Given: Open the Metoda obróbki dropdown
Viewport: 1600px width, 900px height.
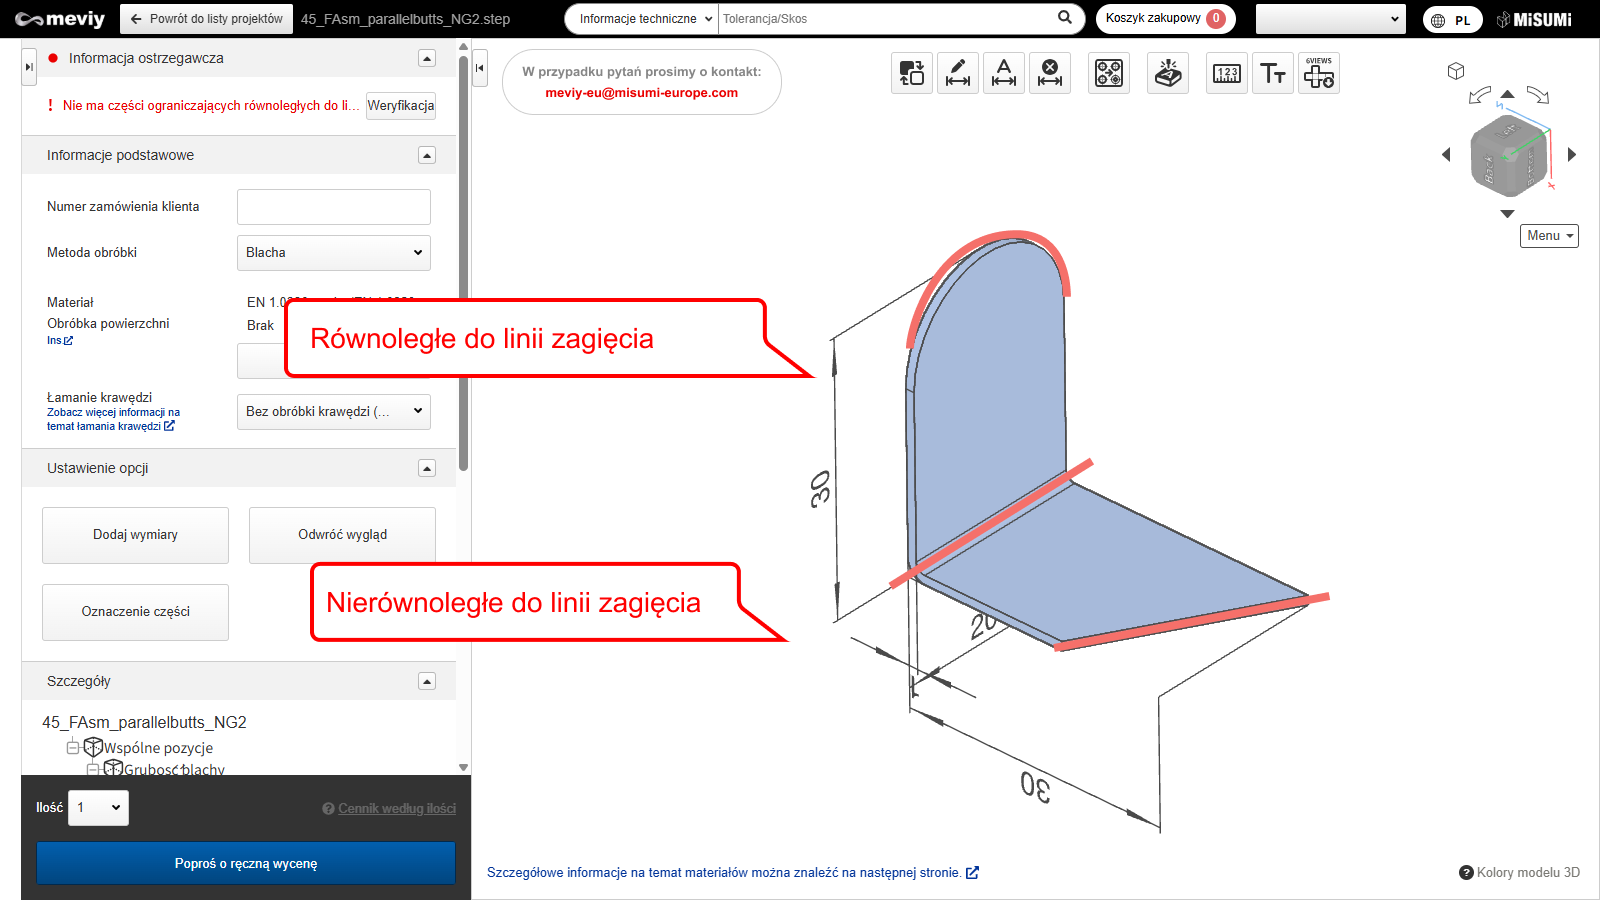Looking at the screenshot, I should pos(334,253).
